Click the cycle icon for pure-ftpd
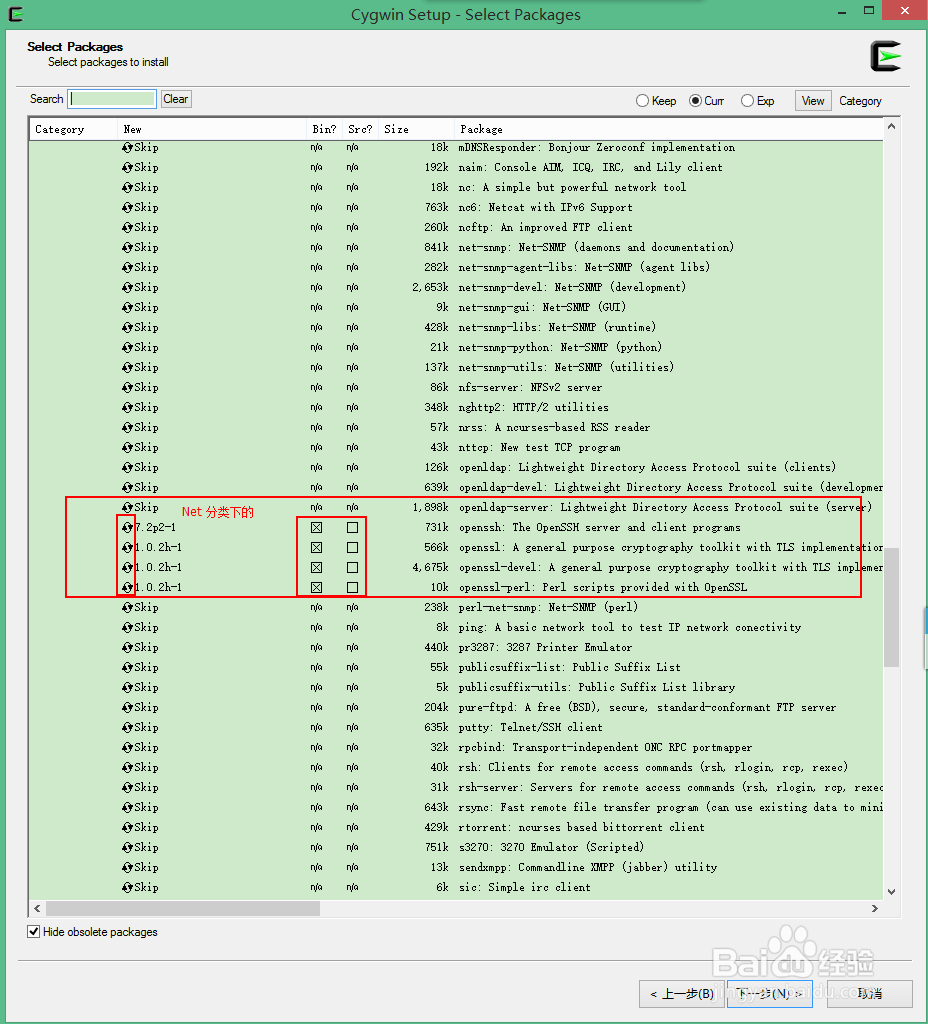The height and width of the screenshot is (1024, 928). (x=127, y=707)
